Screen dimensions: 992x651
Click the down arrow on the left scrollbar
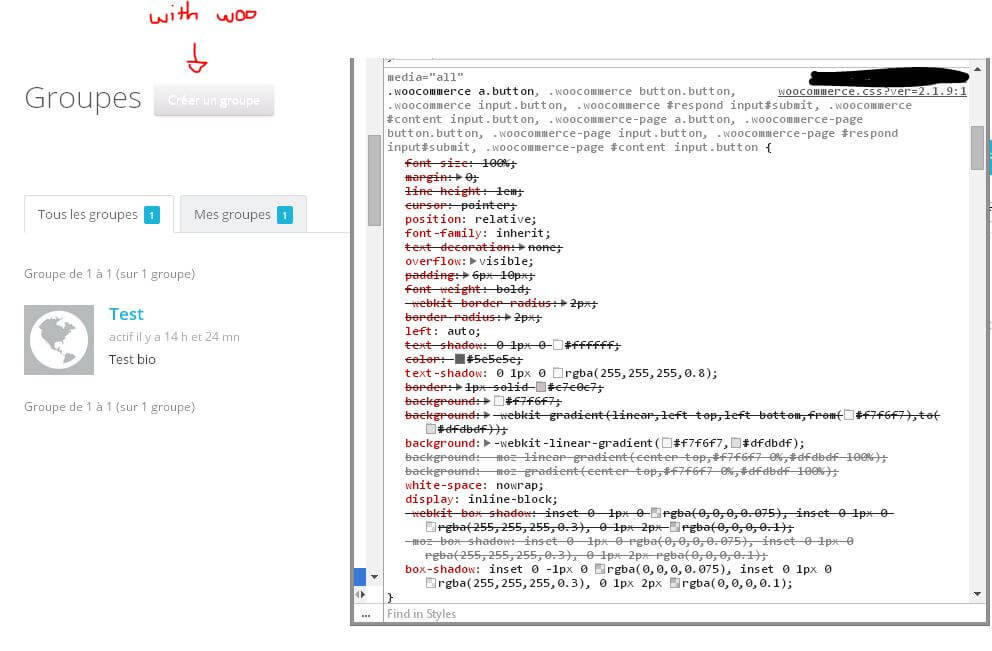tap(374, 577)
